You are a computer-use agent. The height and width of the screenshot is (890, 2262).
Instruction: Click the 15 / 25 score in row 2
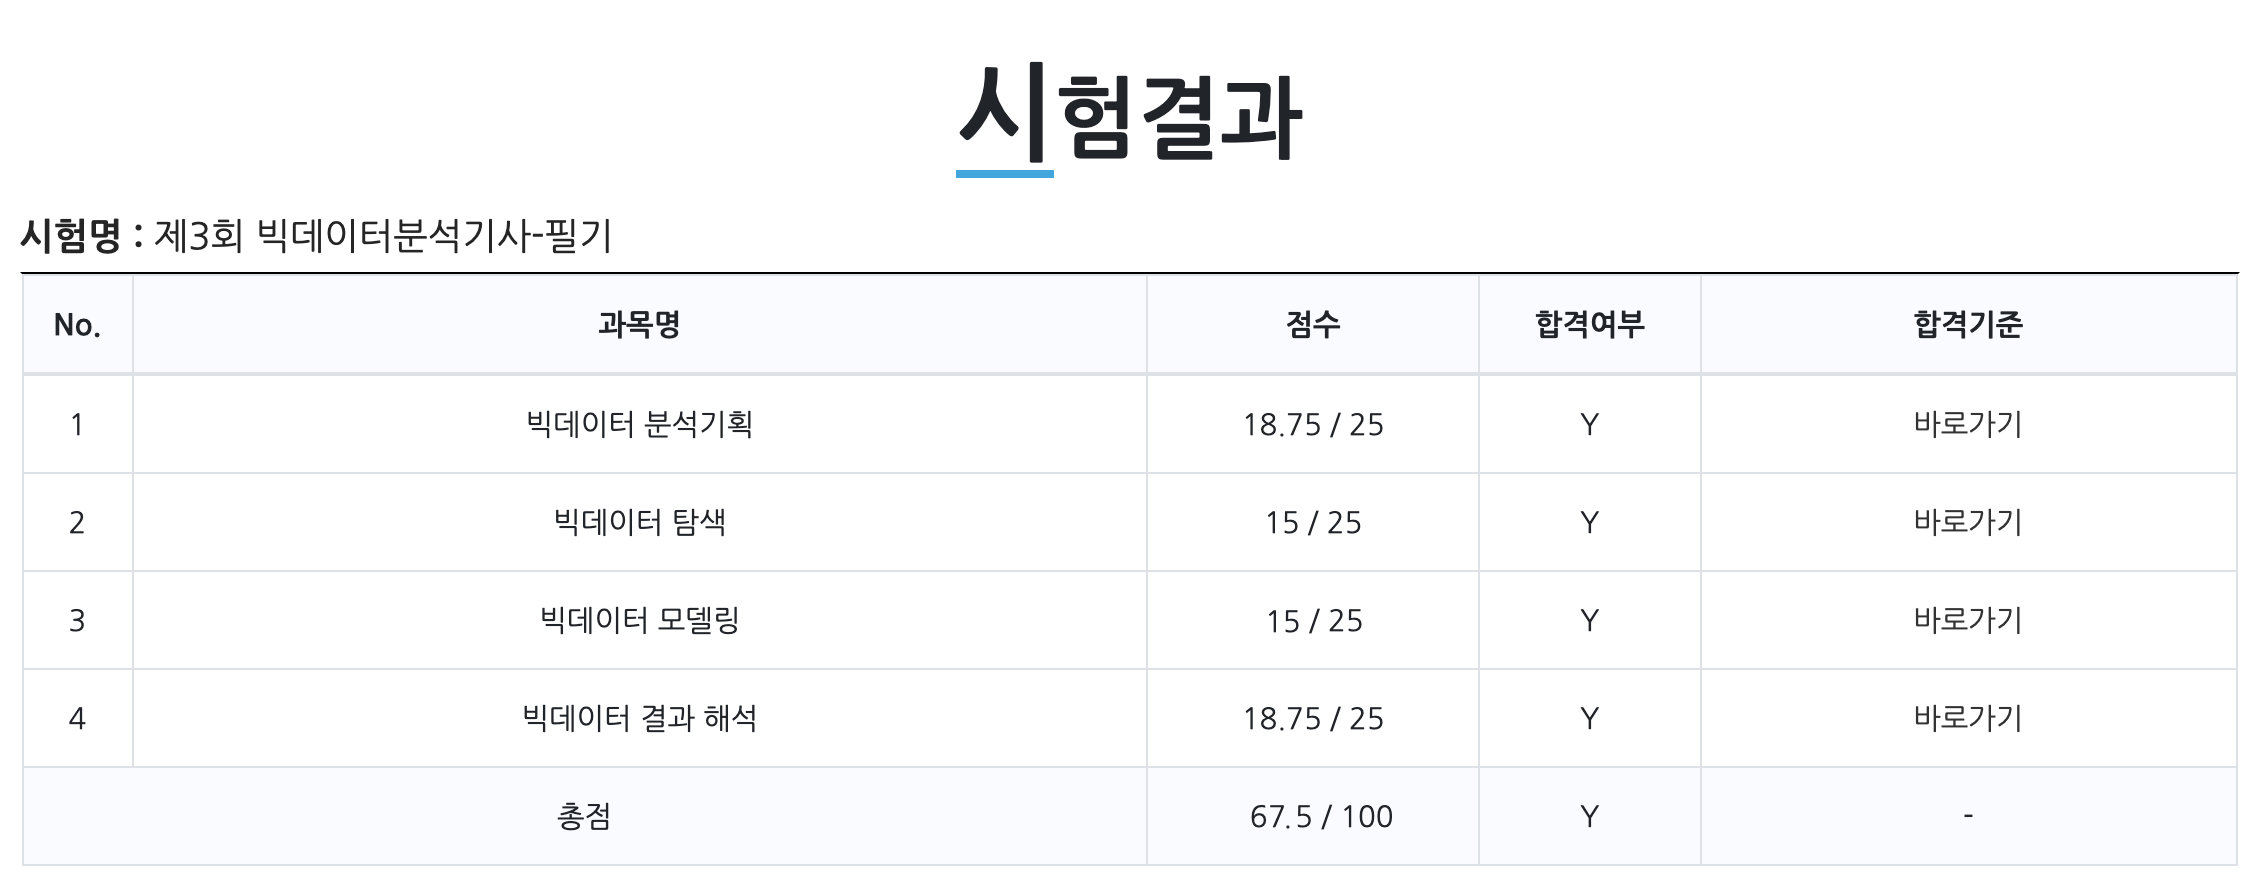1313,523
